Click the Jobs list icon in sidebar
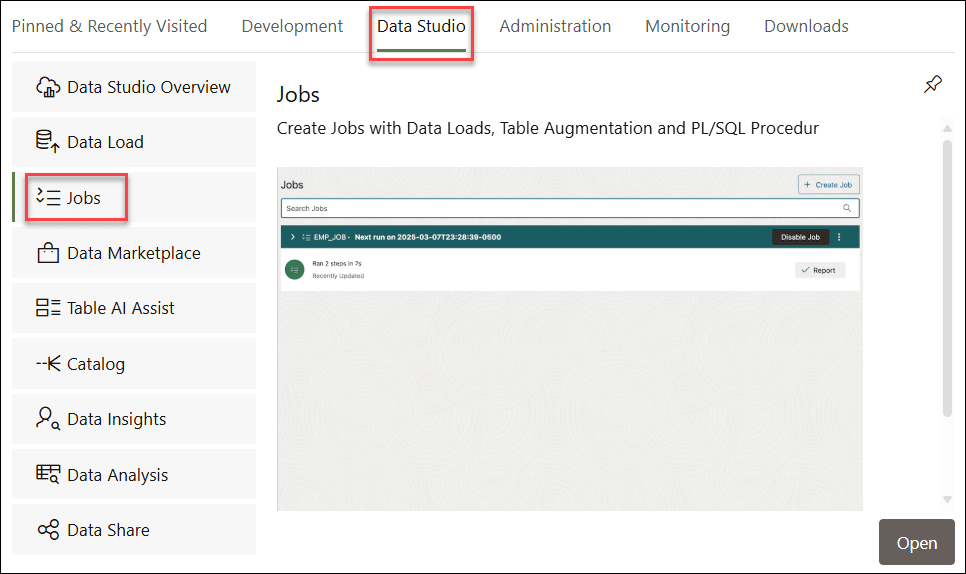This screenshot has width=966, height=574. click(x=48, y=198)
